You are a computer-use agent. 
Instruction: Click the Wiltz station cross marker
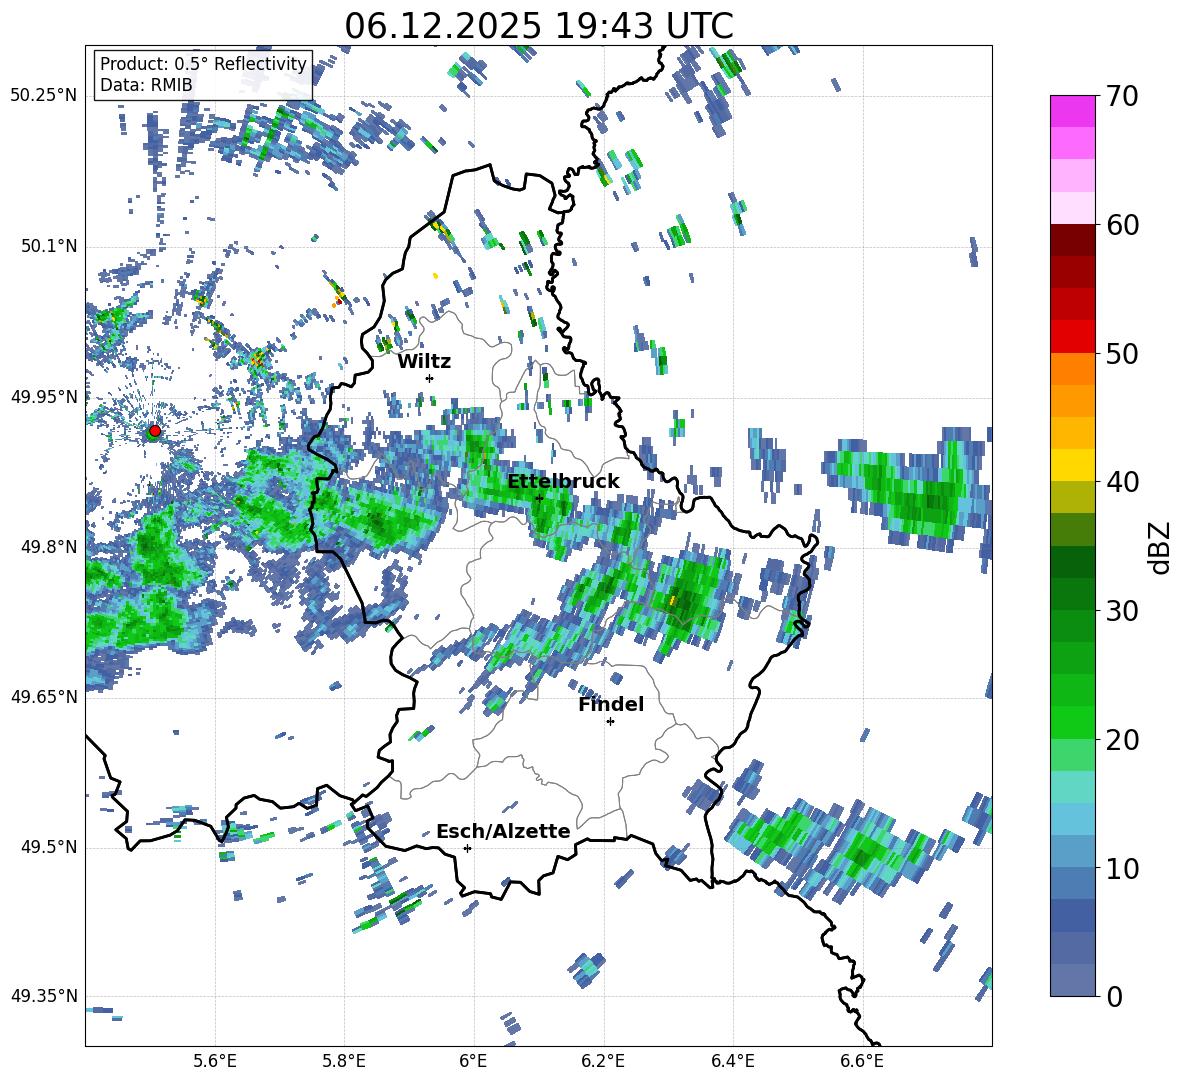430,378
